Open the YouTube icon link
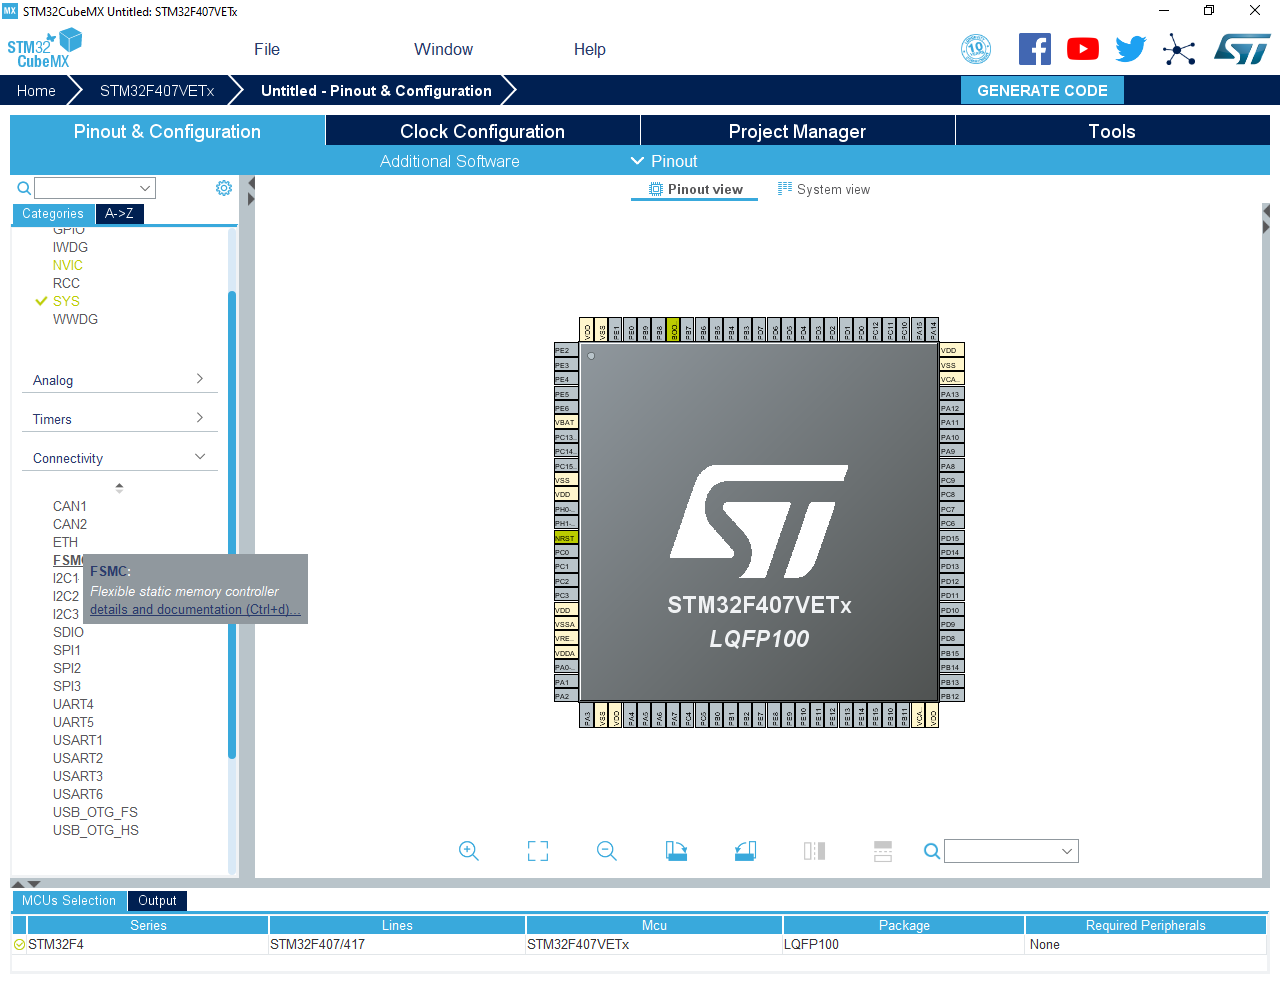 coord(1083,49)
